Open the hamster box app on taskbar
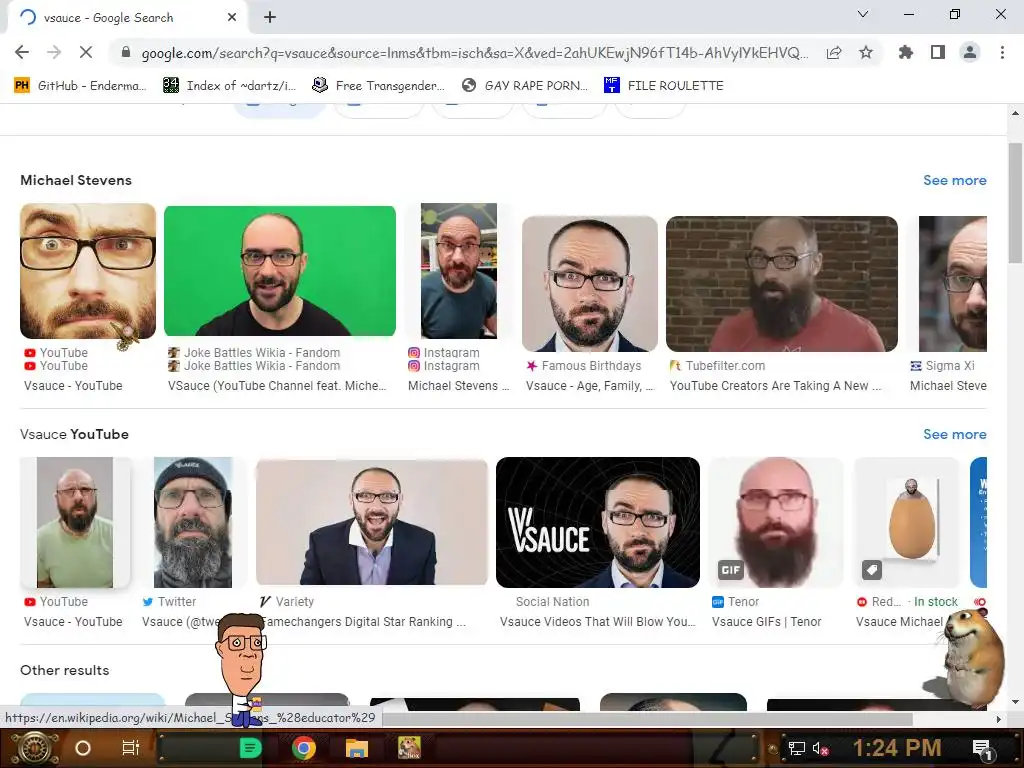Image resolution: width=1024 pixels, height=768 pixels. click(x=409, y=748)
